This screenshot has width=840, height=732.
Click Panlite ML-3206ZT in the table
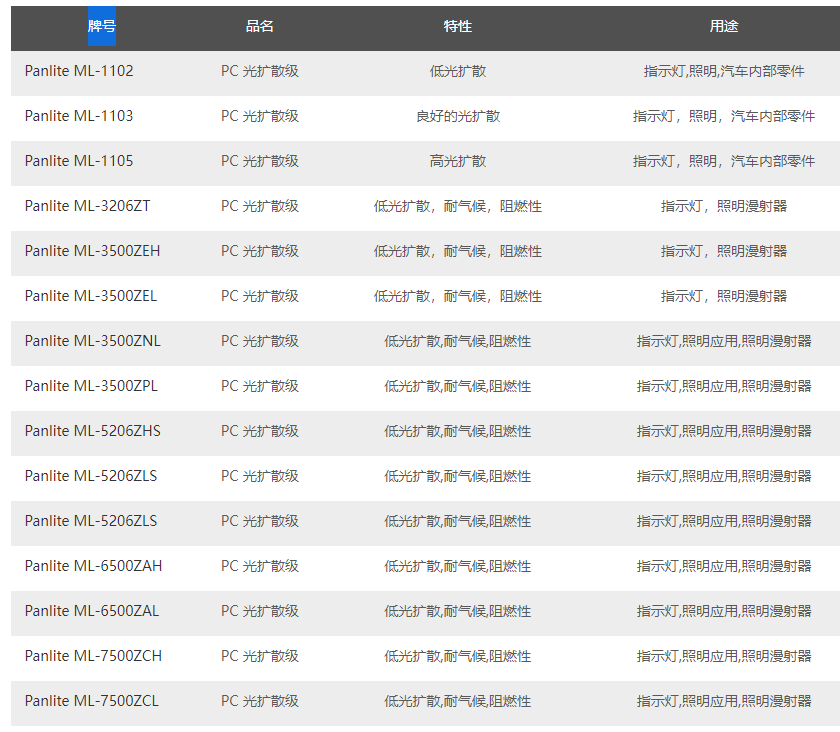[x=88, y=206]
